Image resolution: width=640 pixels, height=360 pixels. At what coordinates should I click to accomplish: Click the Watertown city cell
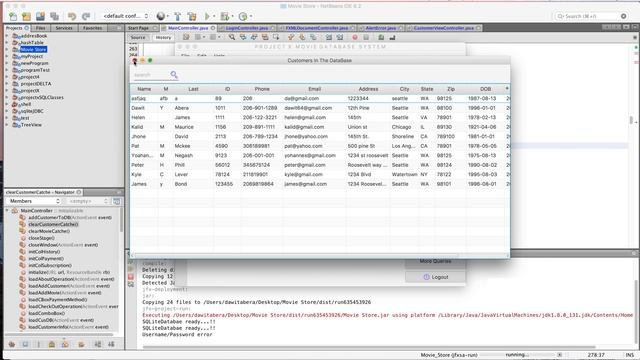pyautogui.click(x=404, y=174)
